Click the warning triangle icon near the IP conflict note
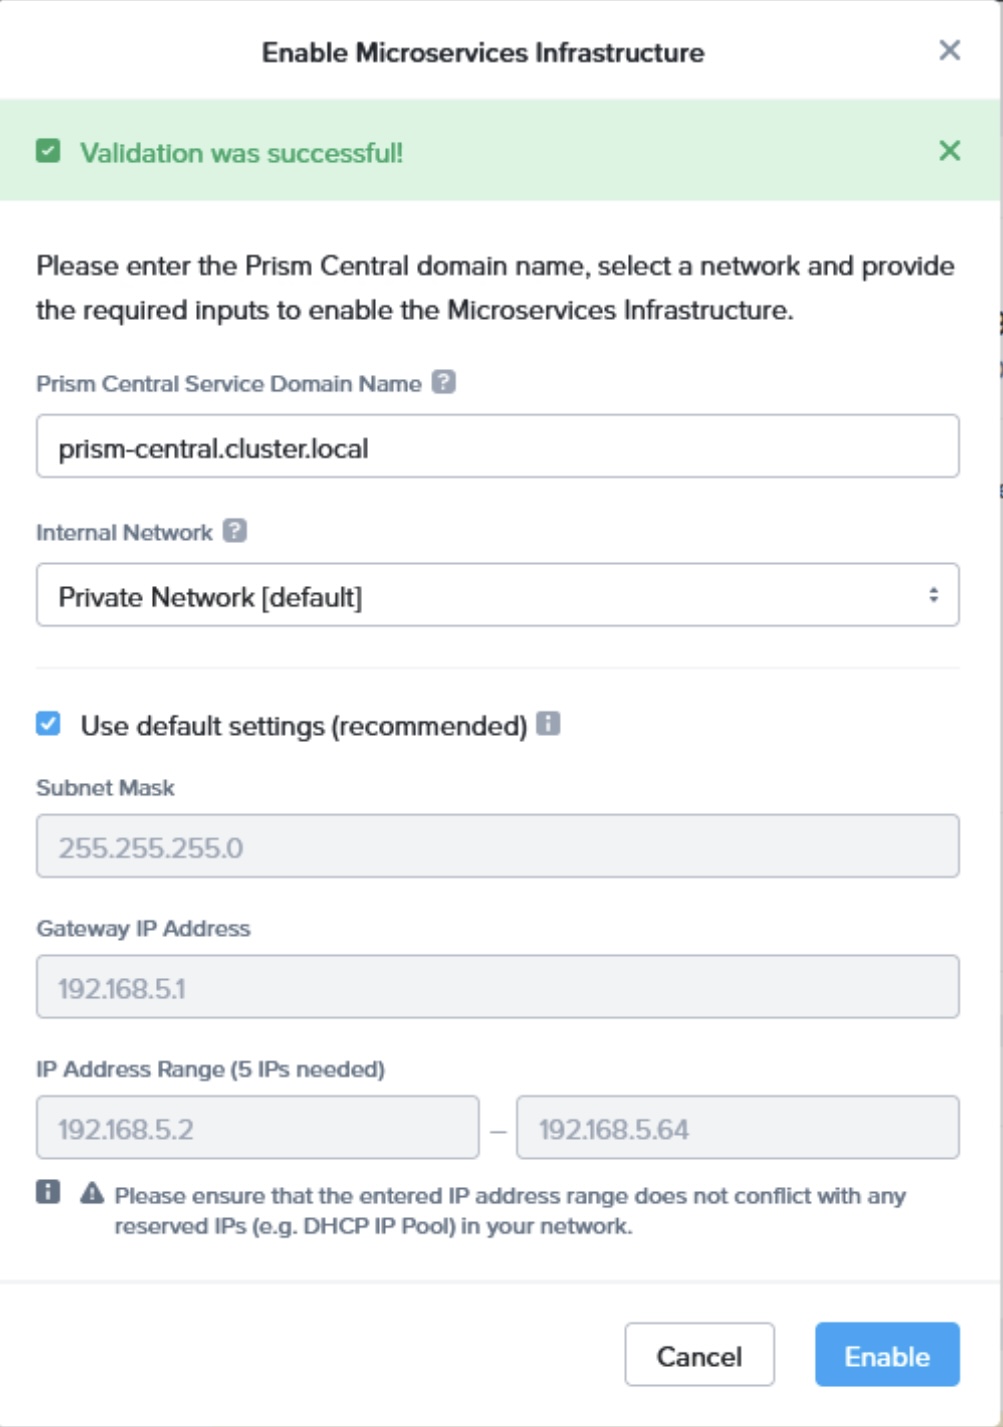This screenshot has width=1003, height=1427. click(92, 1193)
